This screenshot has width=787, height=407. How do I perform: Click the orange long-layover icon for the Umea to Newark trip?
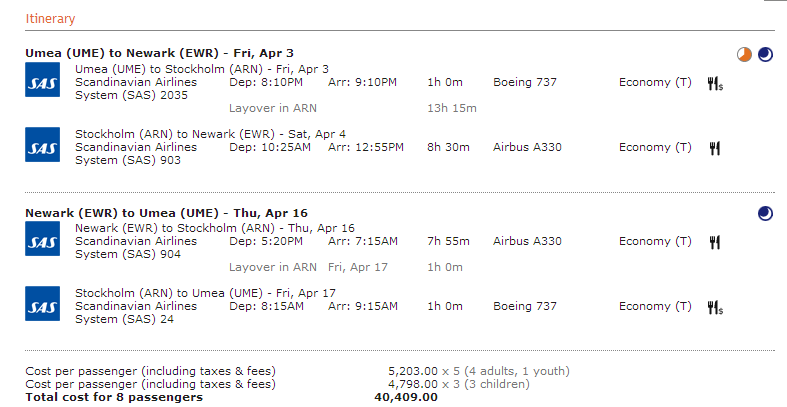[744, 54]
